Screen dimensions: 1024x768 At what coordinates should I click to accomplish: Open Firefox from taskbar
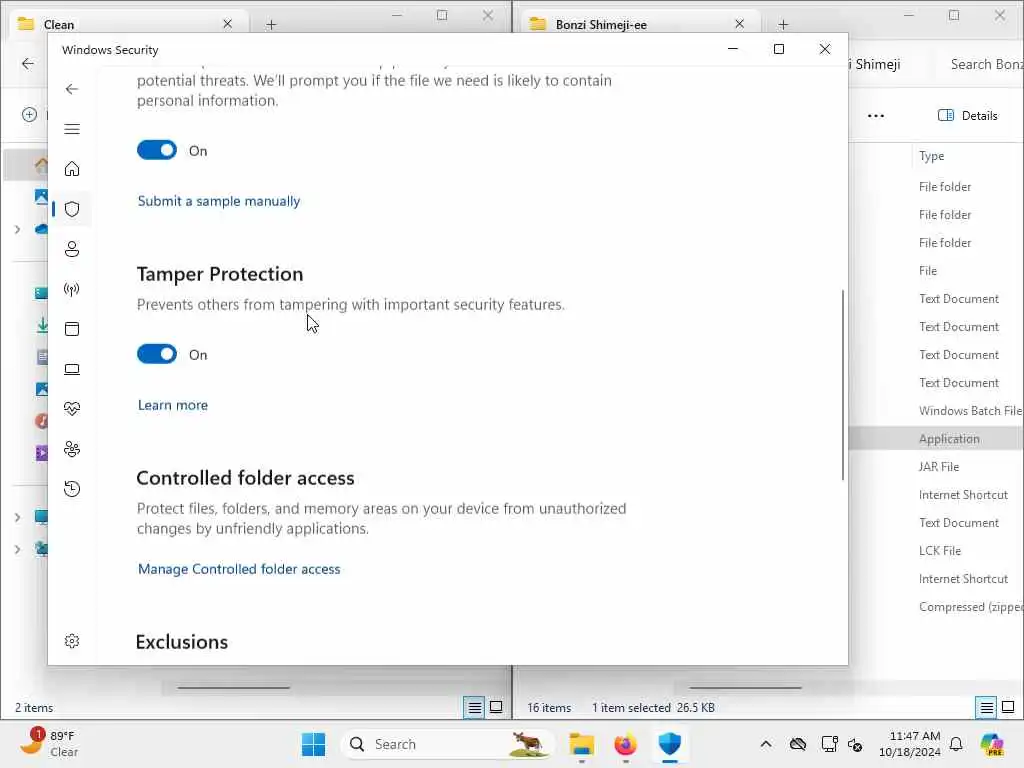(x=626, y=744)
